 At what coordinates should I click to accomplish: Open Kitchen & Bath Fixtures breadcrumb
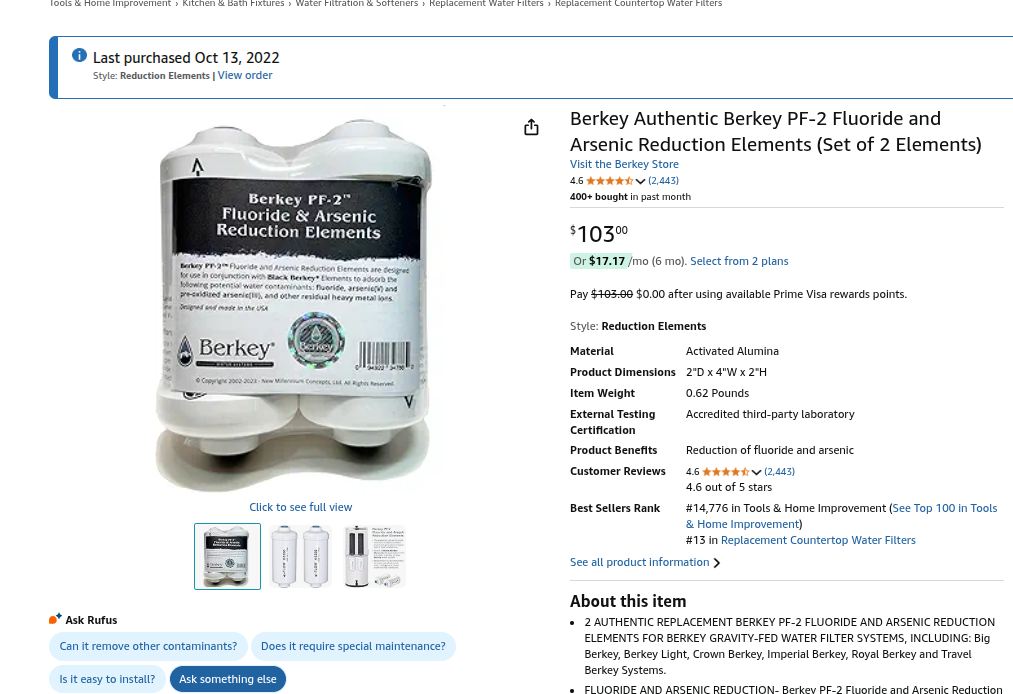pyautogui.click(x=233, y=4)
